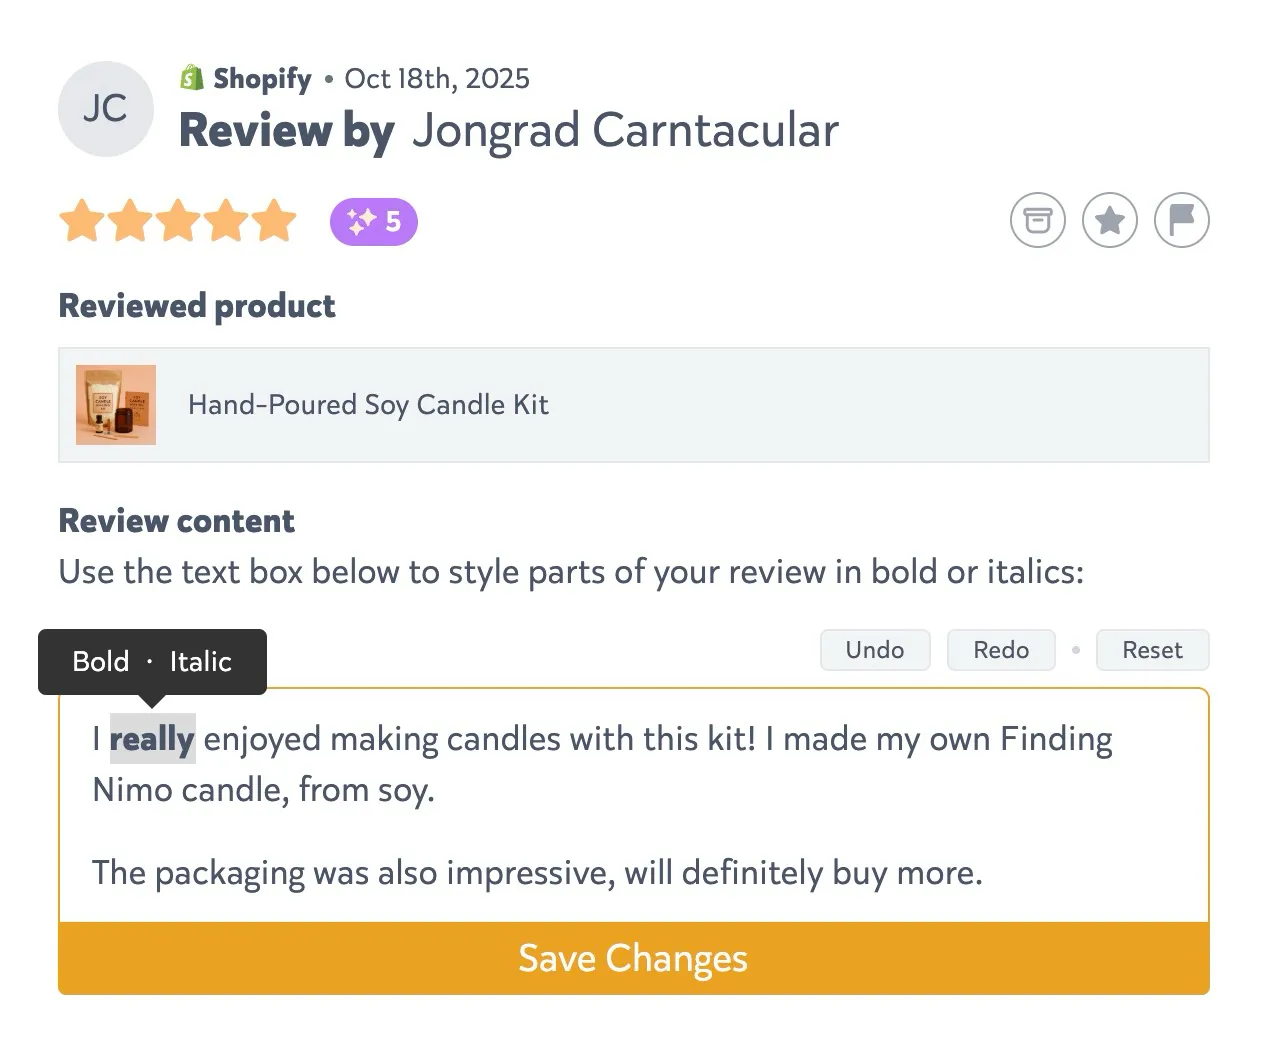
Task: Toggle Bold formatting on the selected word
Action: [100, 661]
